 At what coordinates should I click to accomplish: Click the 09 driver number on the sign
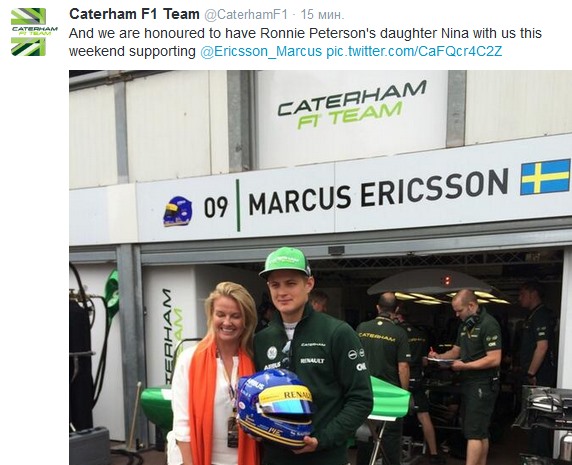tap(216, 207)
